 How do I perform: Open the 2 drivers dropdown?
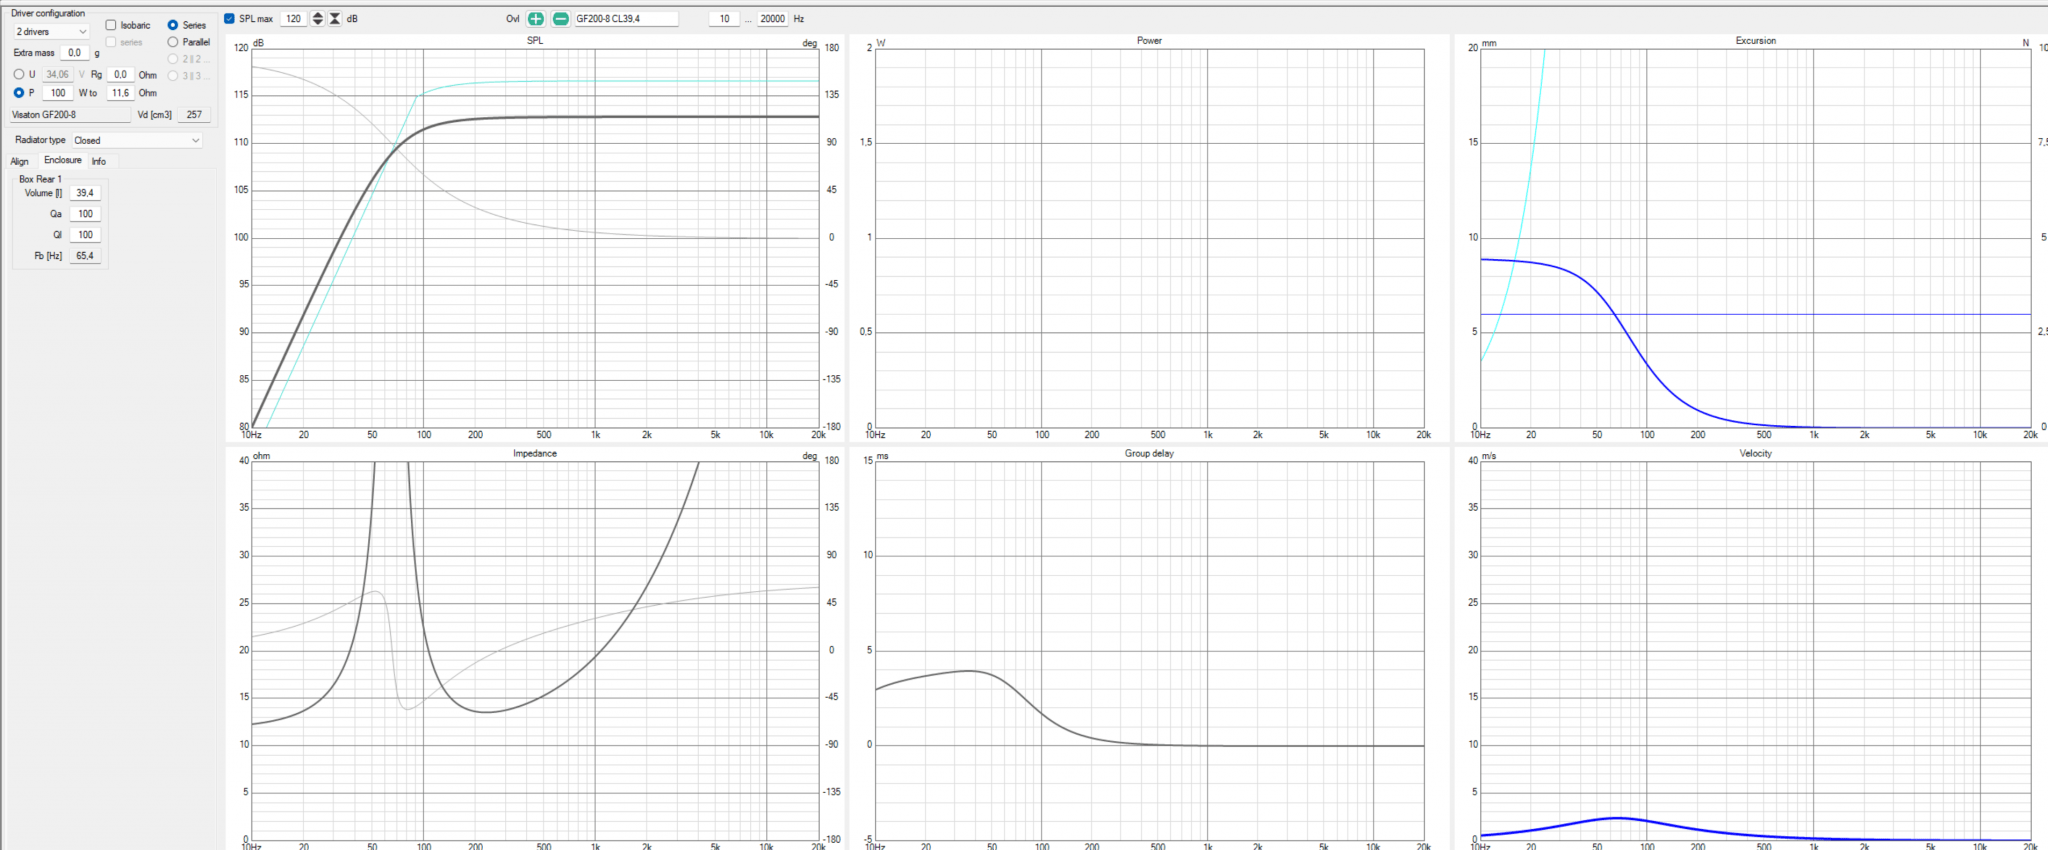click(51, 32)
